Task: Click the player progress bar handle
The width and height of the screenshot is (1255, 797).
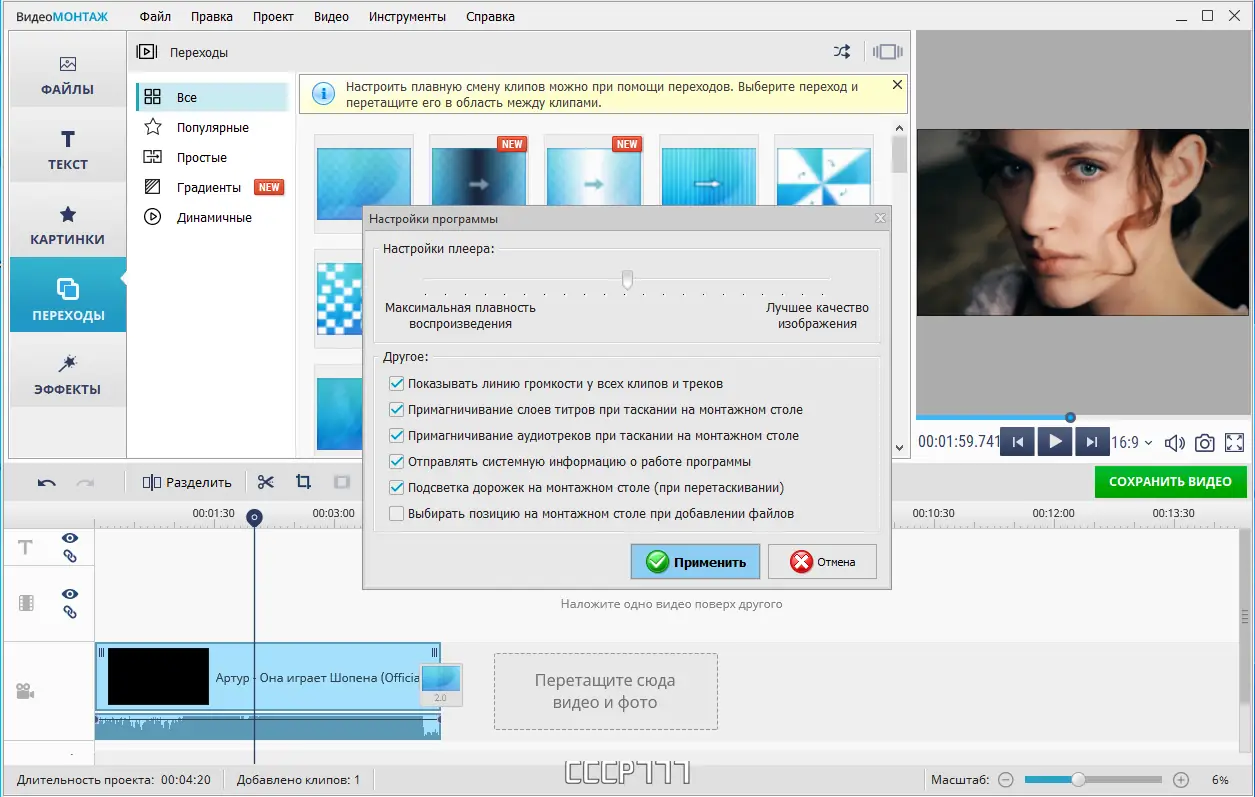Action: [x=1070, y=417]
